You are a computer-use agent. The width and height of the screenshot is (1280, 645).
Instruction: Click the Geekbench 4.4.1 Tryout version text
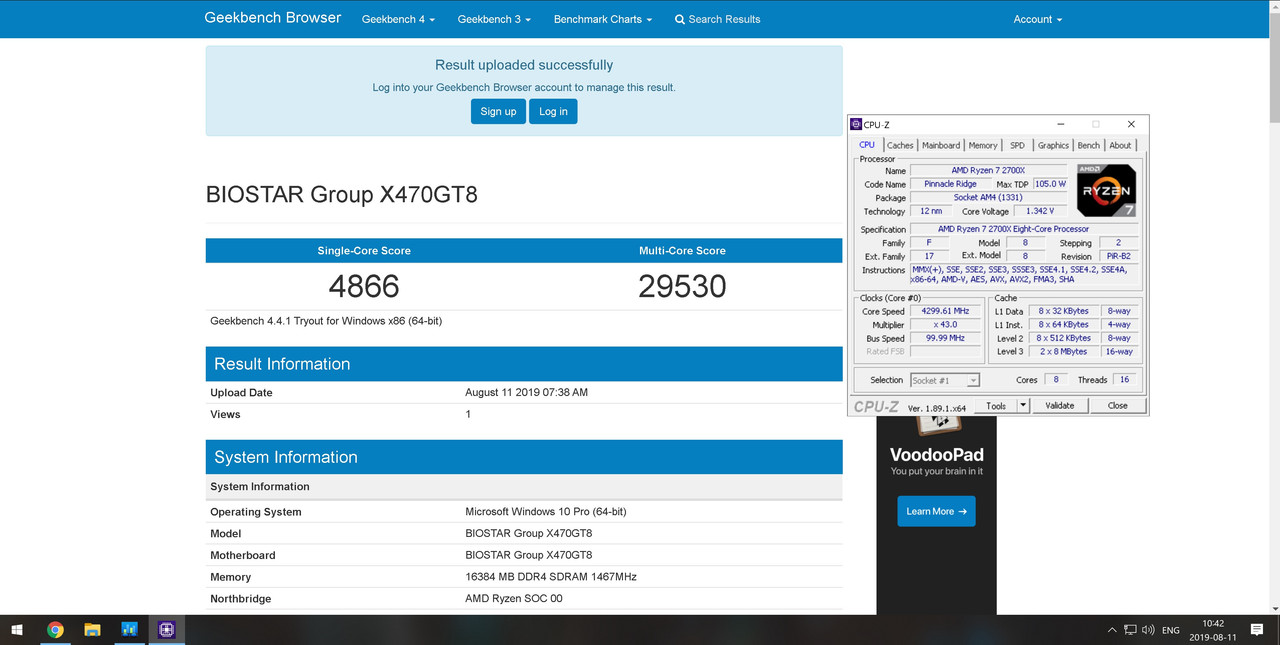pyautogui.click(x=326, y=321)
